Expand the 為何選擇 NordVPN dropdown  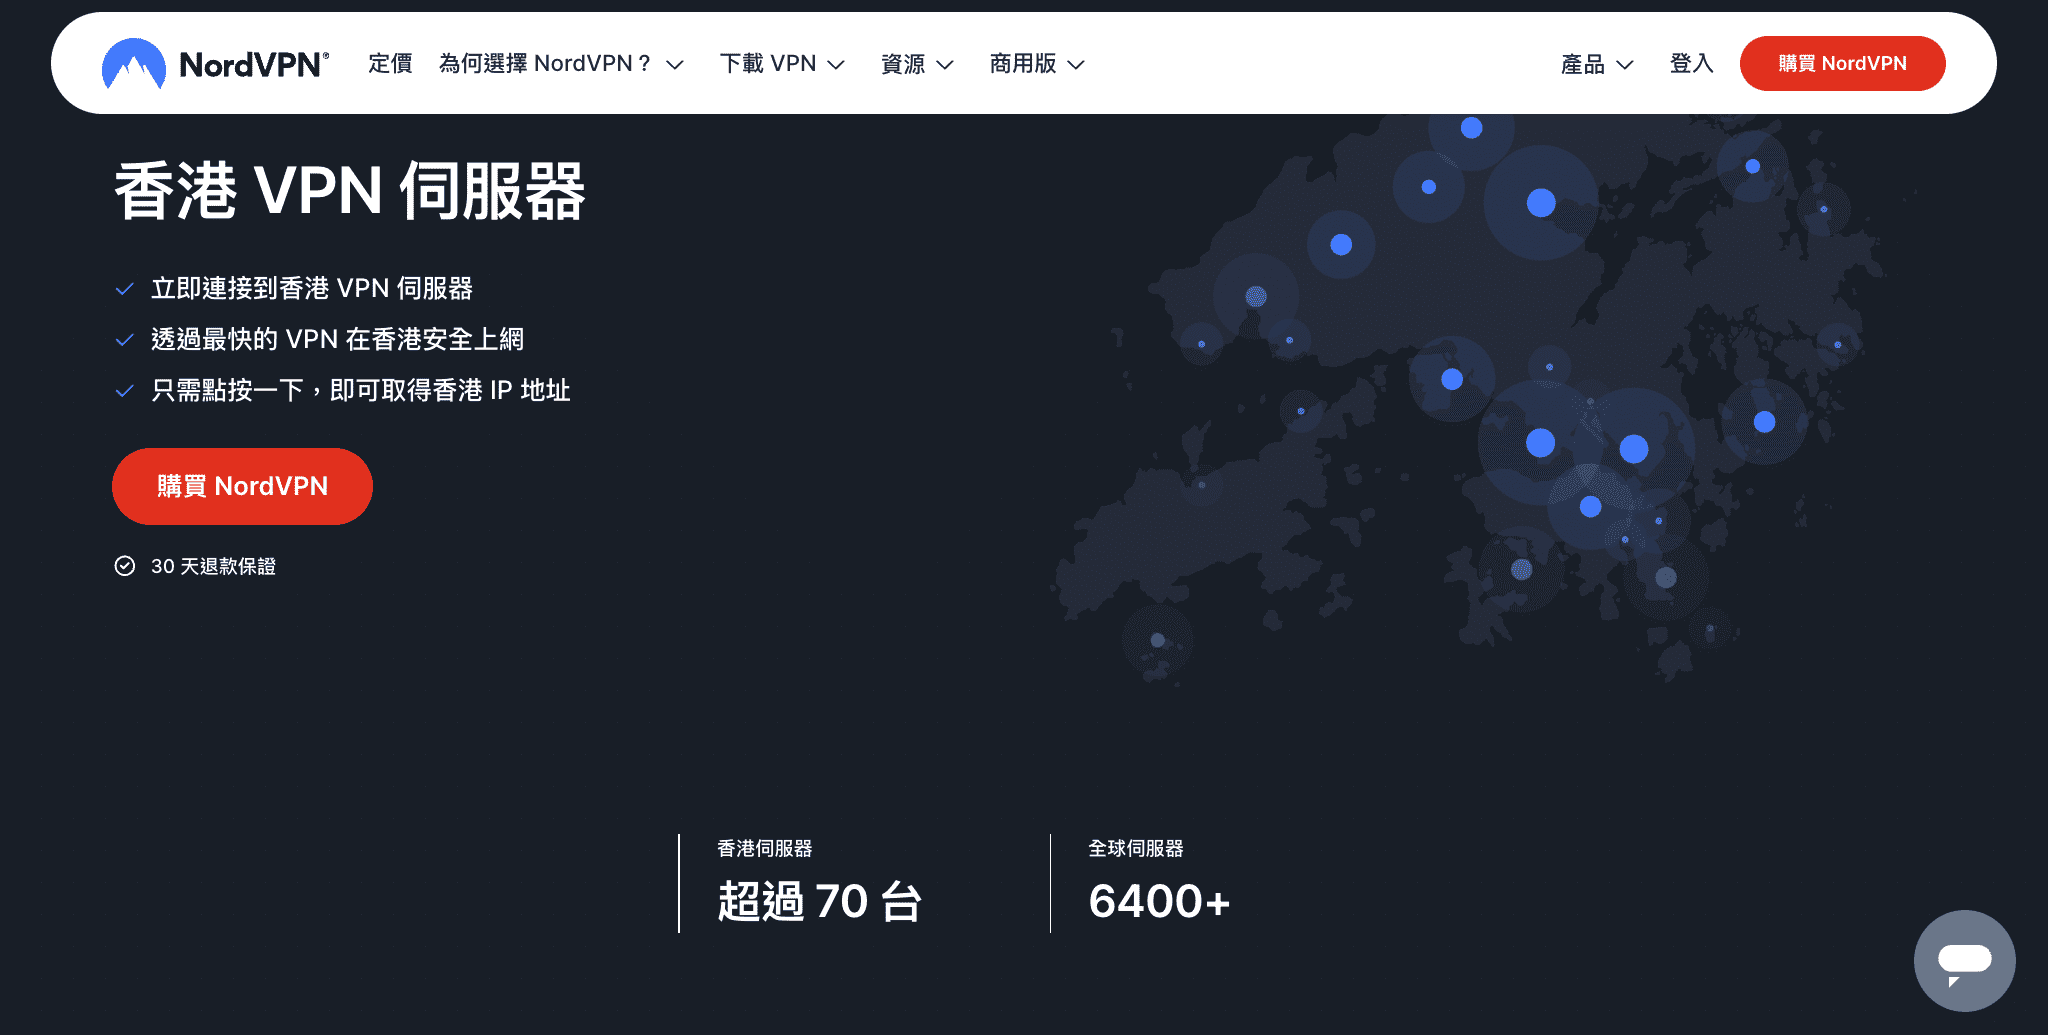click(x=560, y=63)
